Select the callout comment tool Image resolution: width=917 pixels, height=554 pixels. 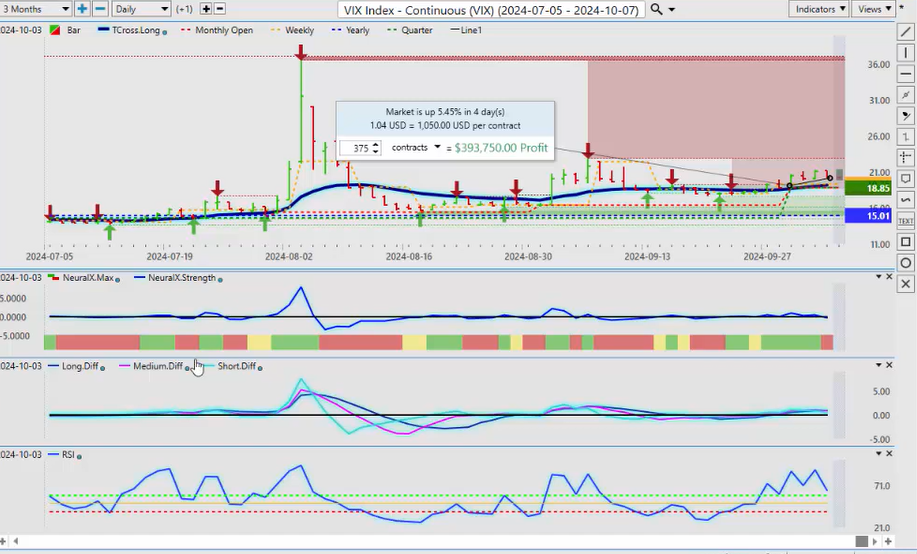[905, 178]
